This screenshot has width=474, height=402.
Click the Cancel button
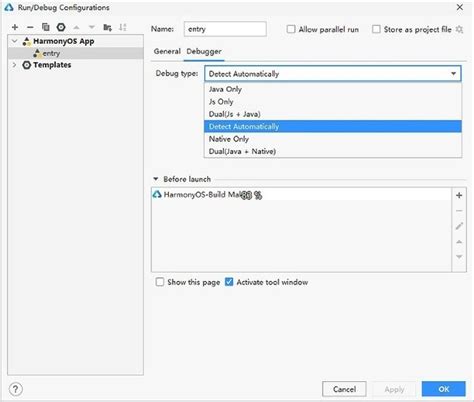344,389
